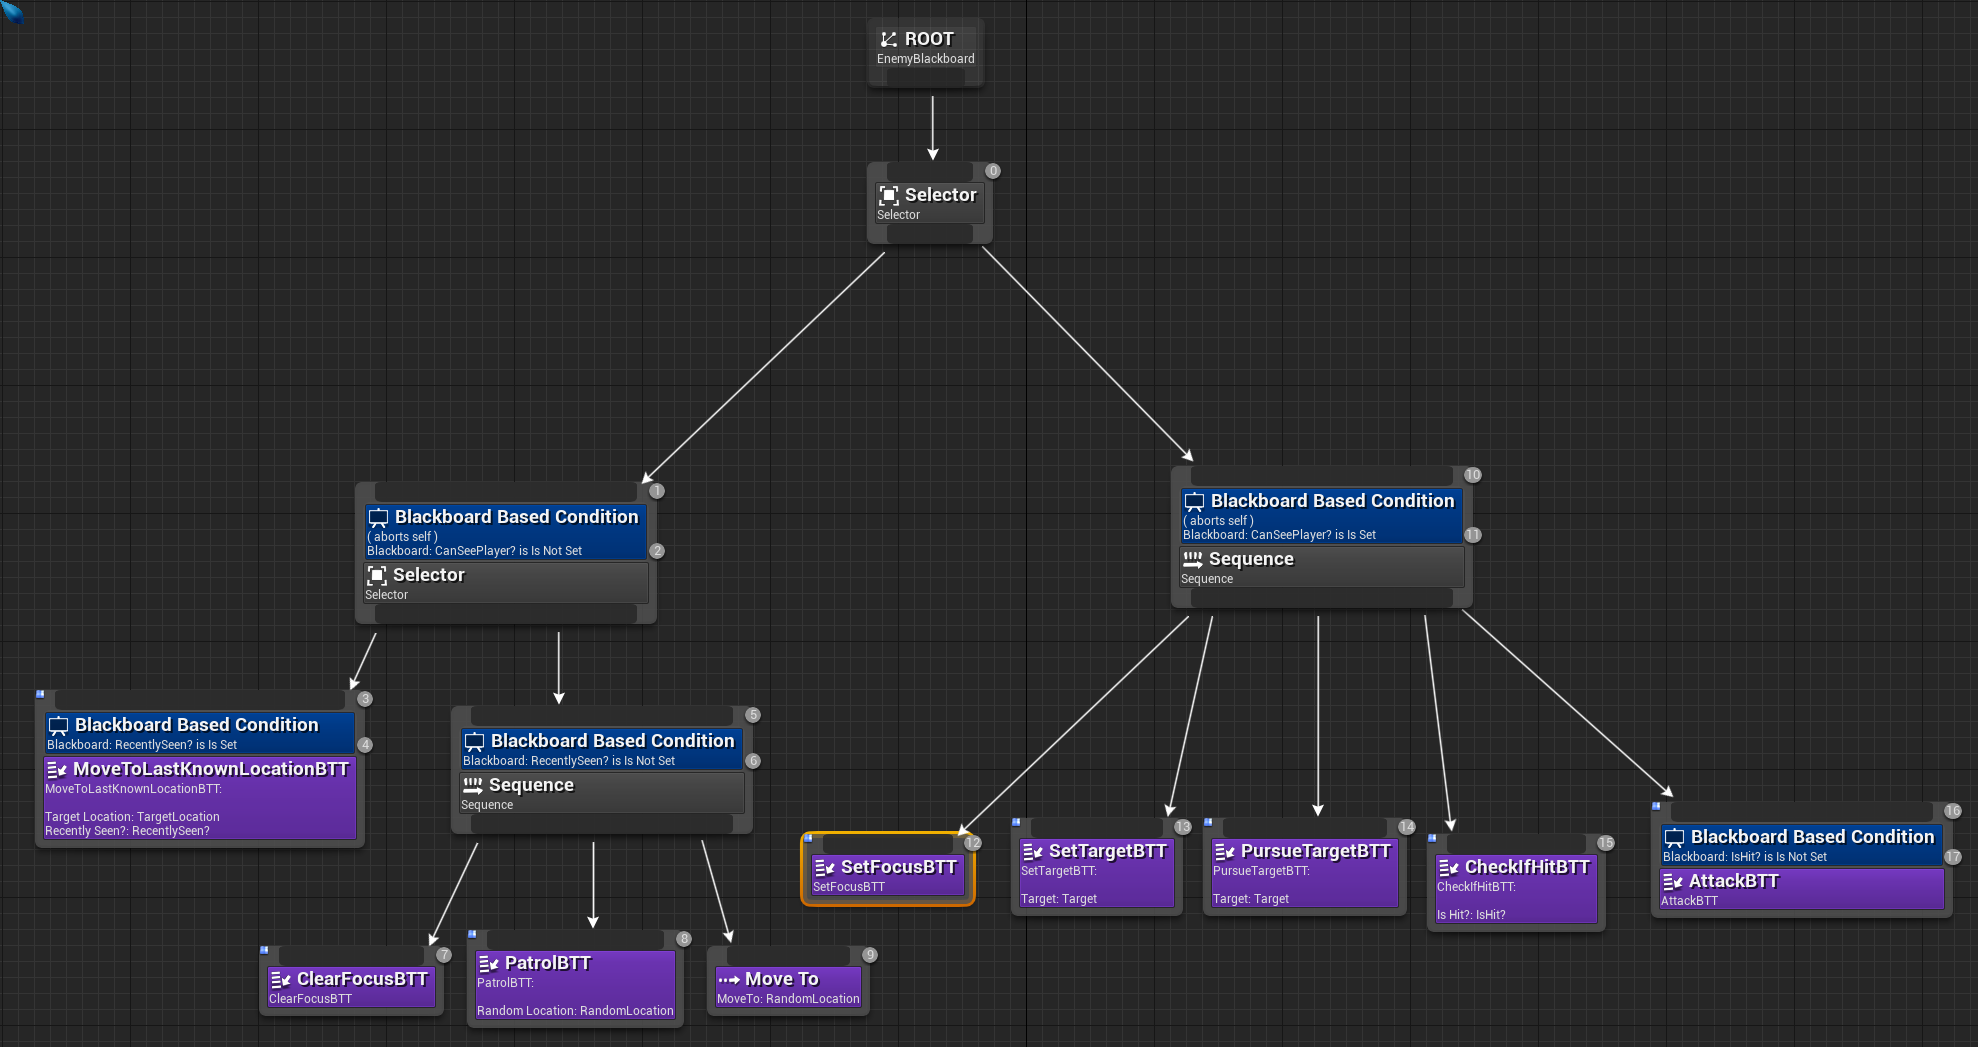Select Sequence under RecentlySeen? Is Not Set
Screen dimensions: 1978x1047
pos(602,793)
